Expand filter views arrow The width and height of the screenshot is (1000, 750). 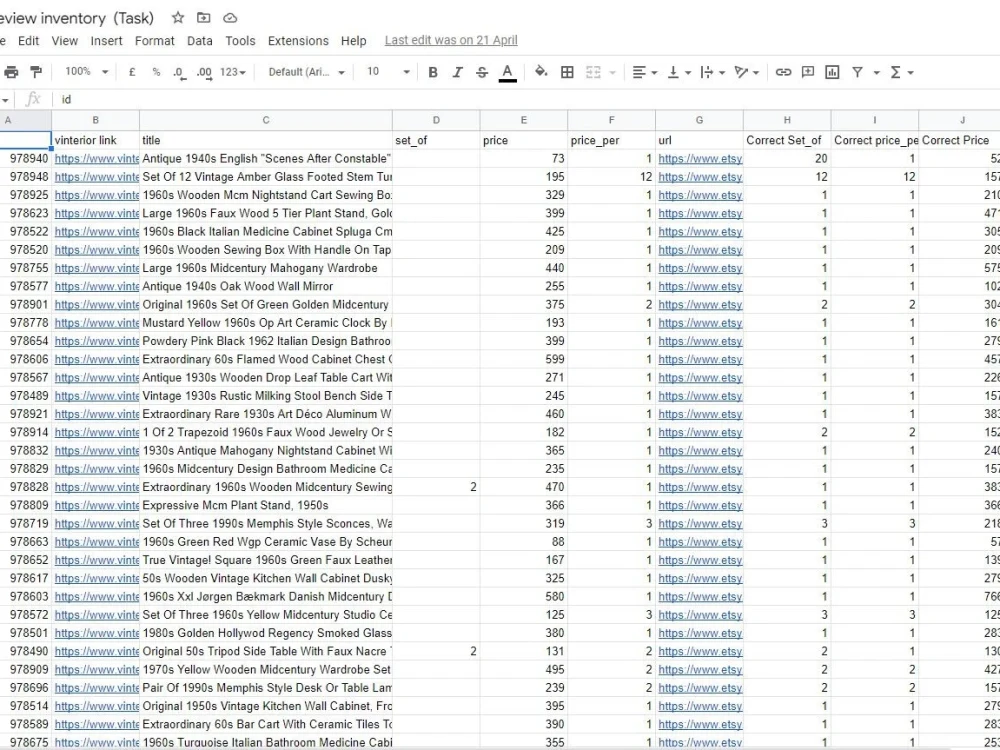[x=876, y=73]
